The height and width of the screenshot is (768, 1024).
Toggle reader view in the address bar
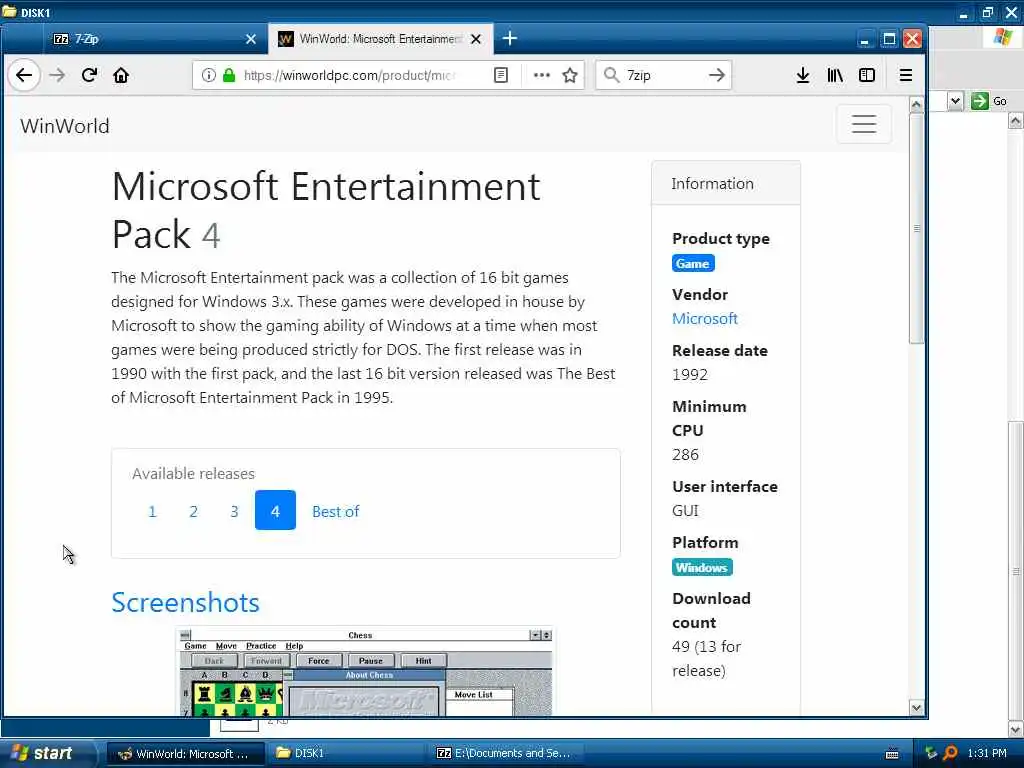(501, 75)
